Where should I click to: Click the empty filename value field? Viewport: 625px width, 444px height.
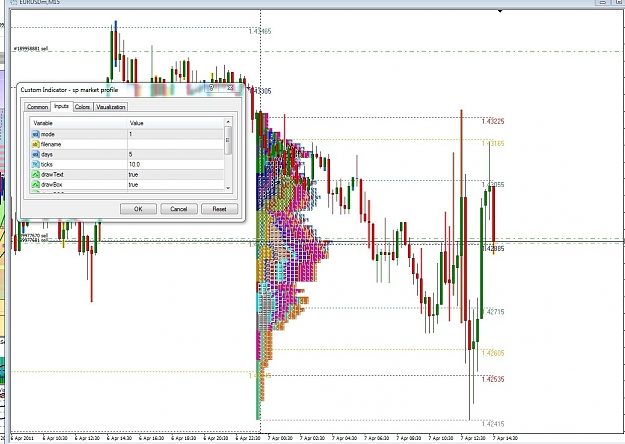(175, 144)
